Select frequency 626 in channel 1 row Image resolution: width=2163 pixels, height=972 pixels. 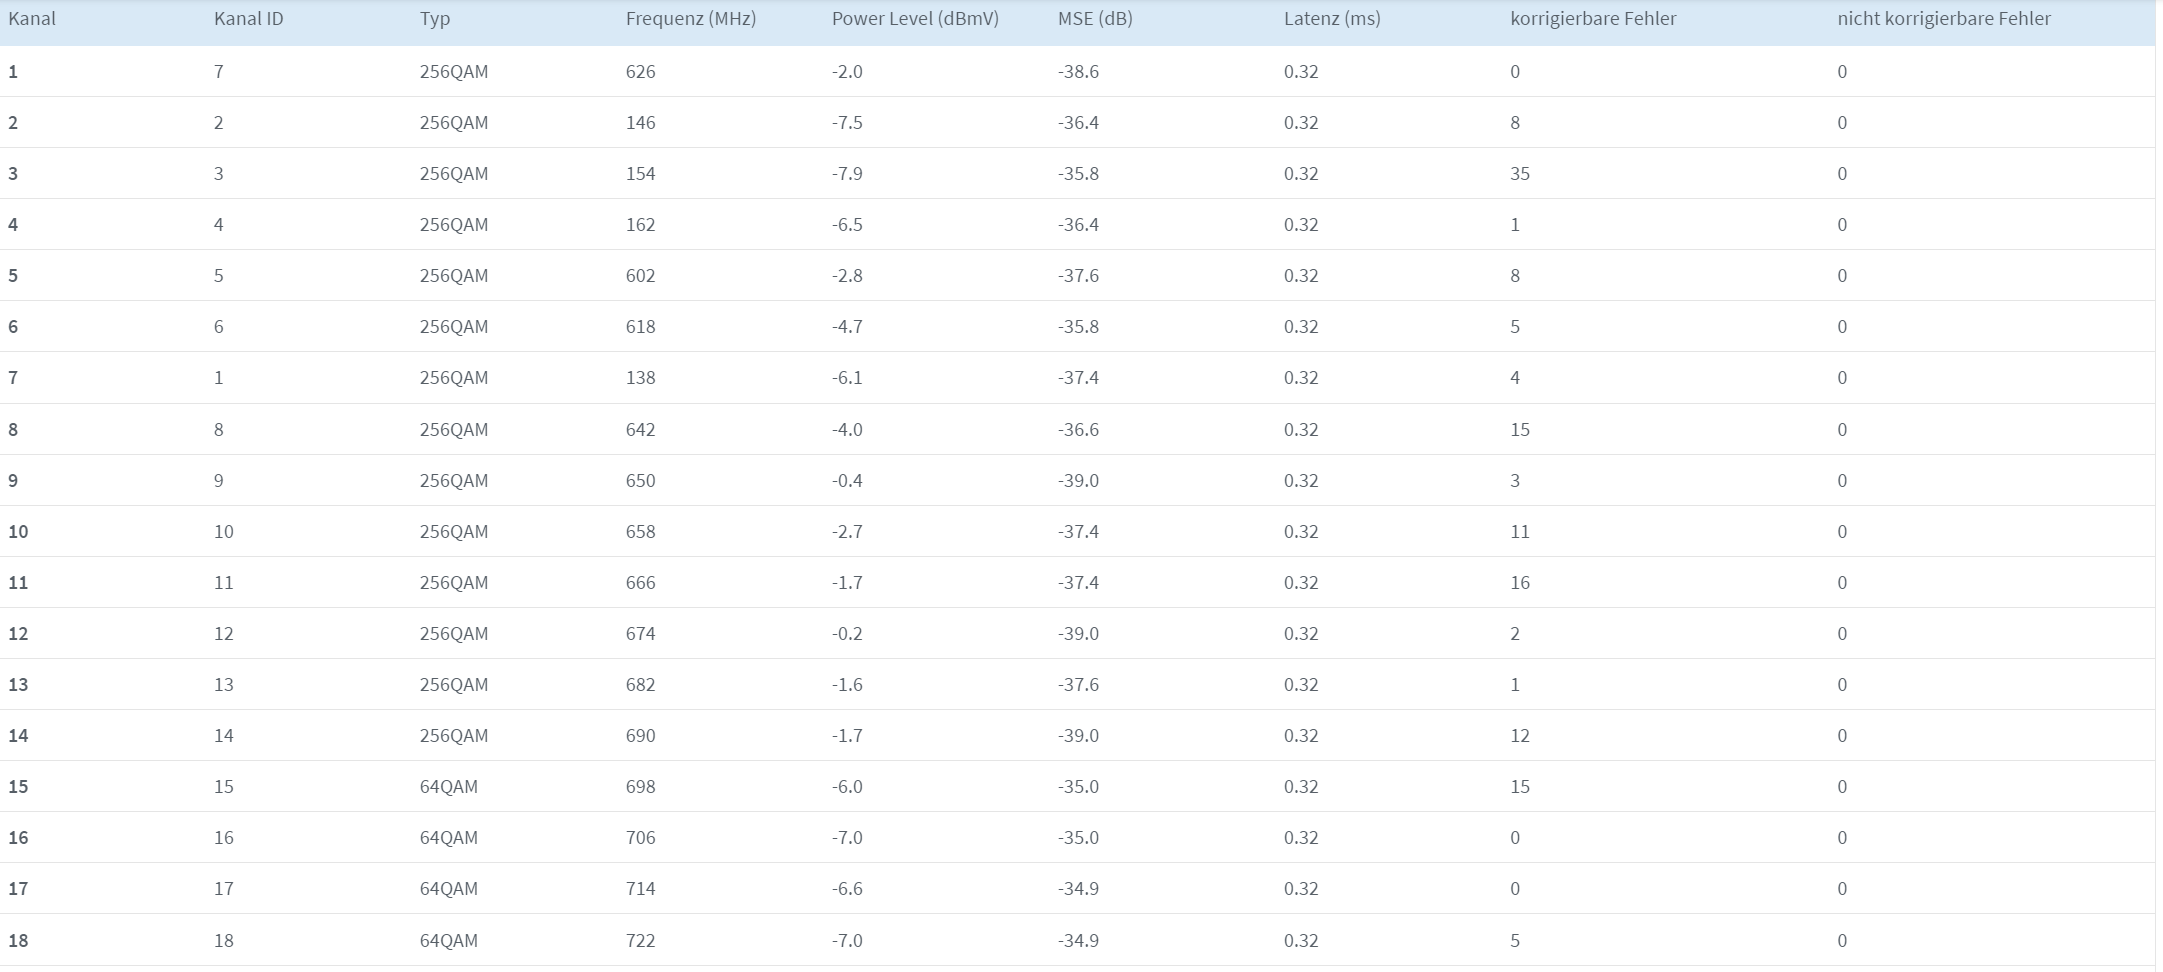pos(641,72)
